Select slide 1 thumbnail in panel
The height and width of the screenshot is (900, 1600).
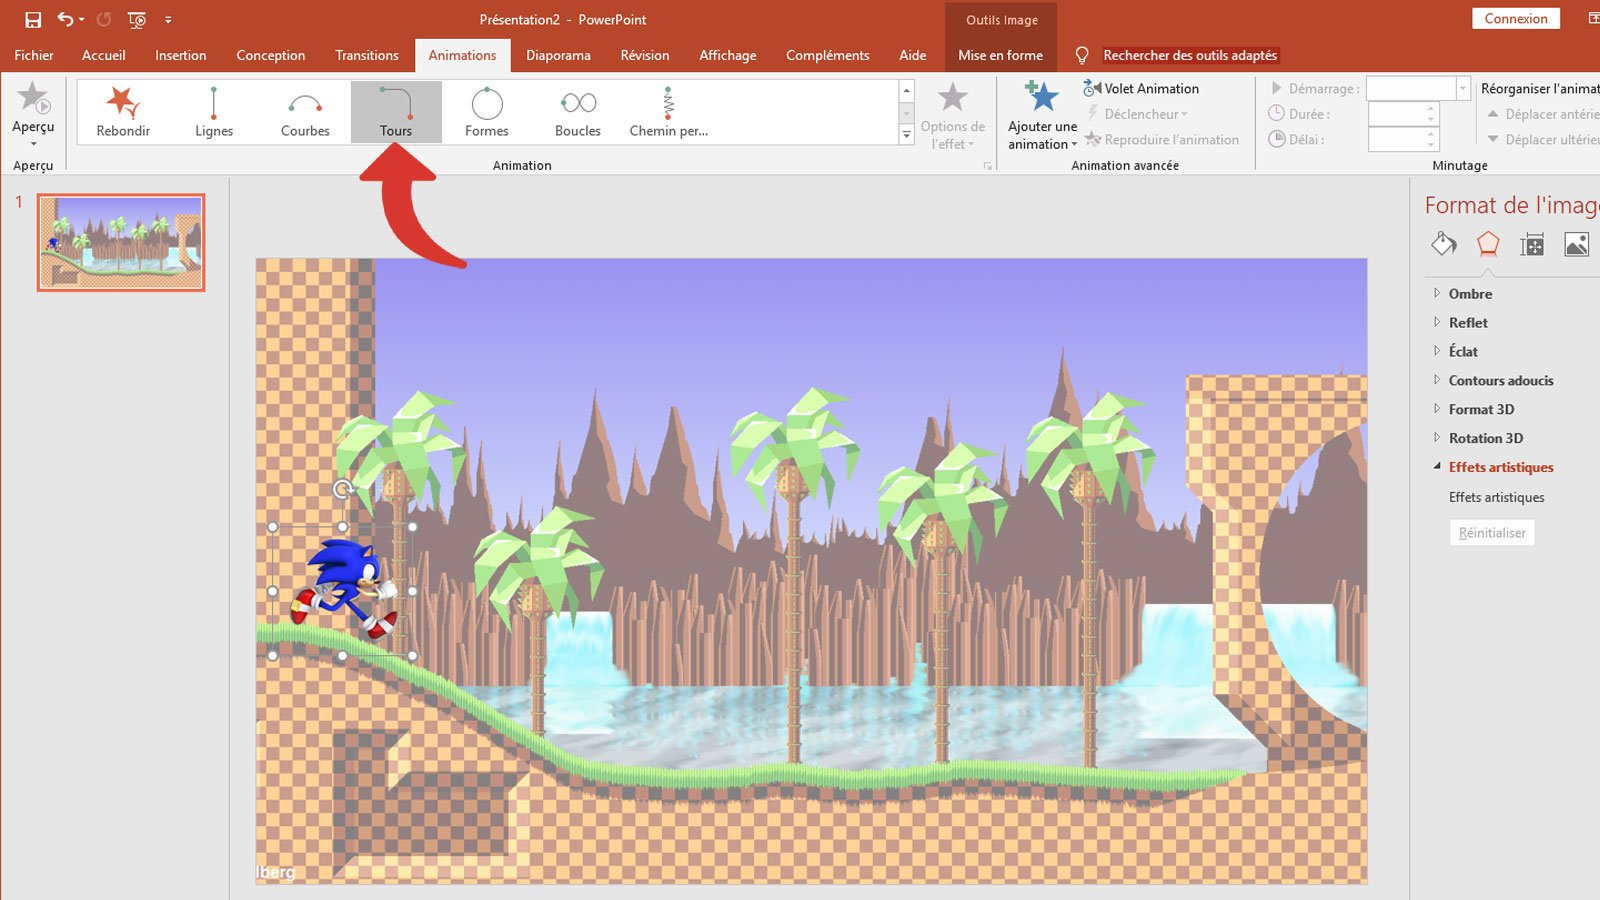tap(120, 241)
